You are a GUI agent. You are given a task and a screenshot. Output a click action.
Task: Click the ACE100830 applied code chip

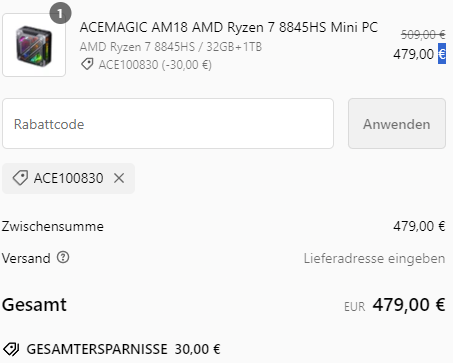point(69,178)
